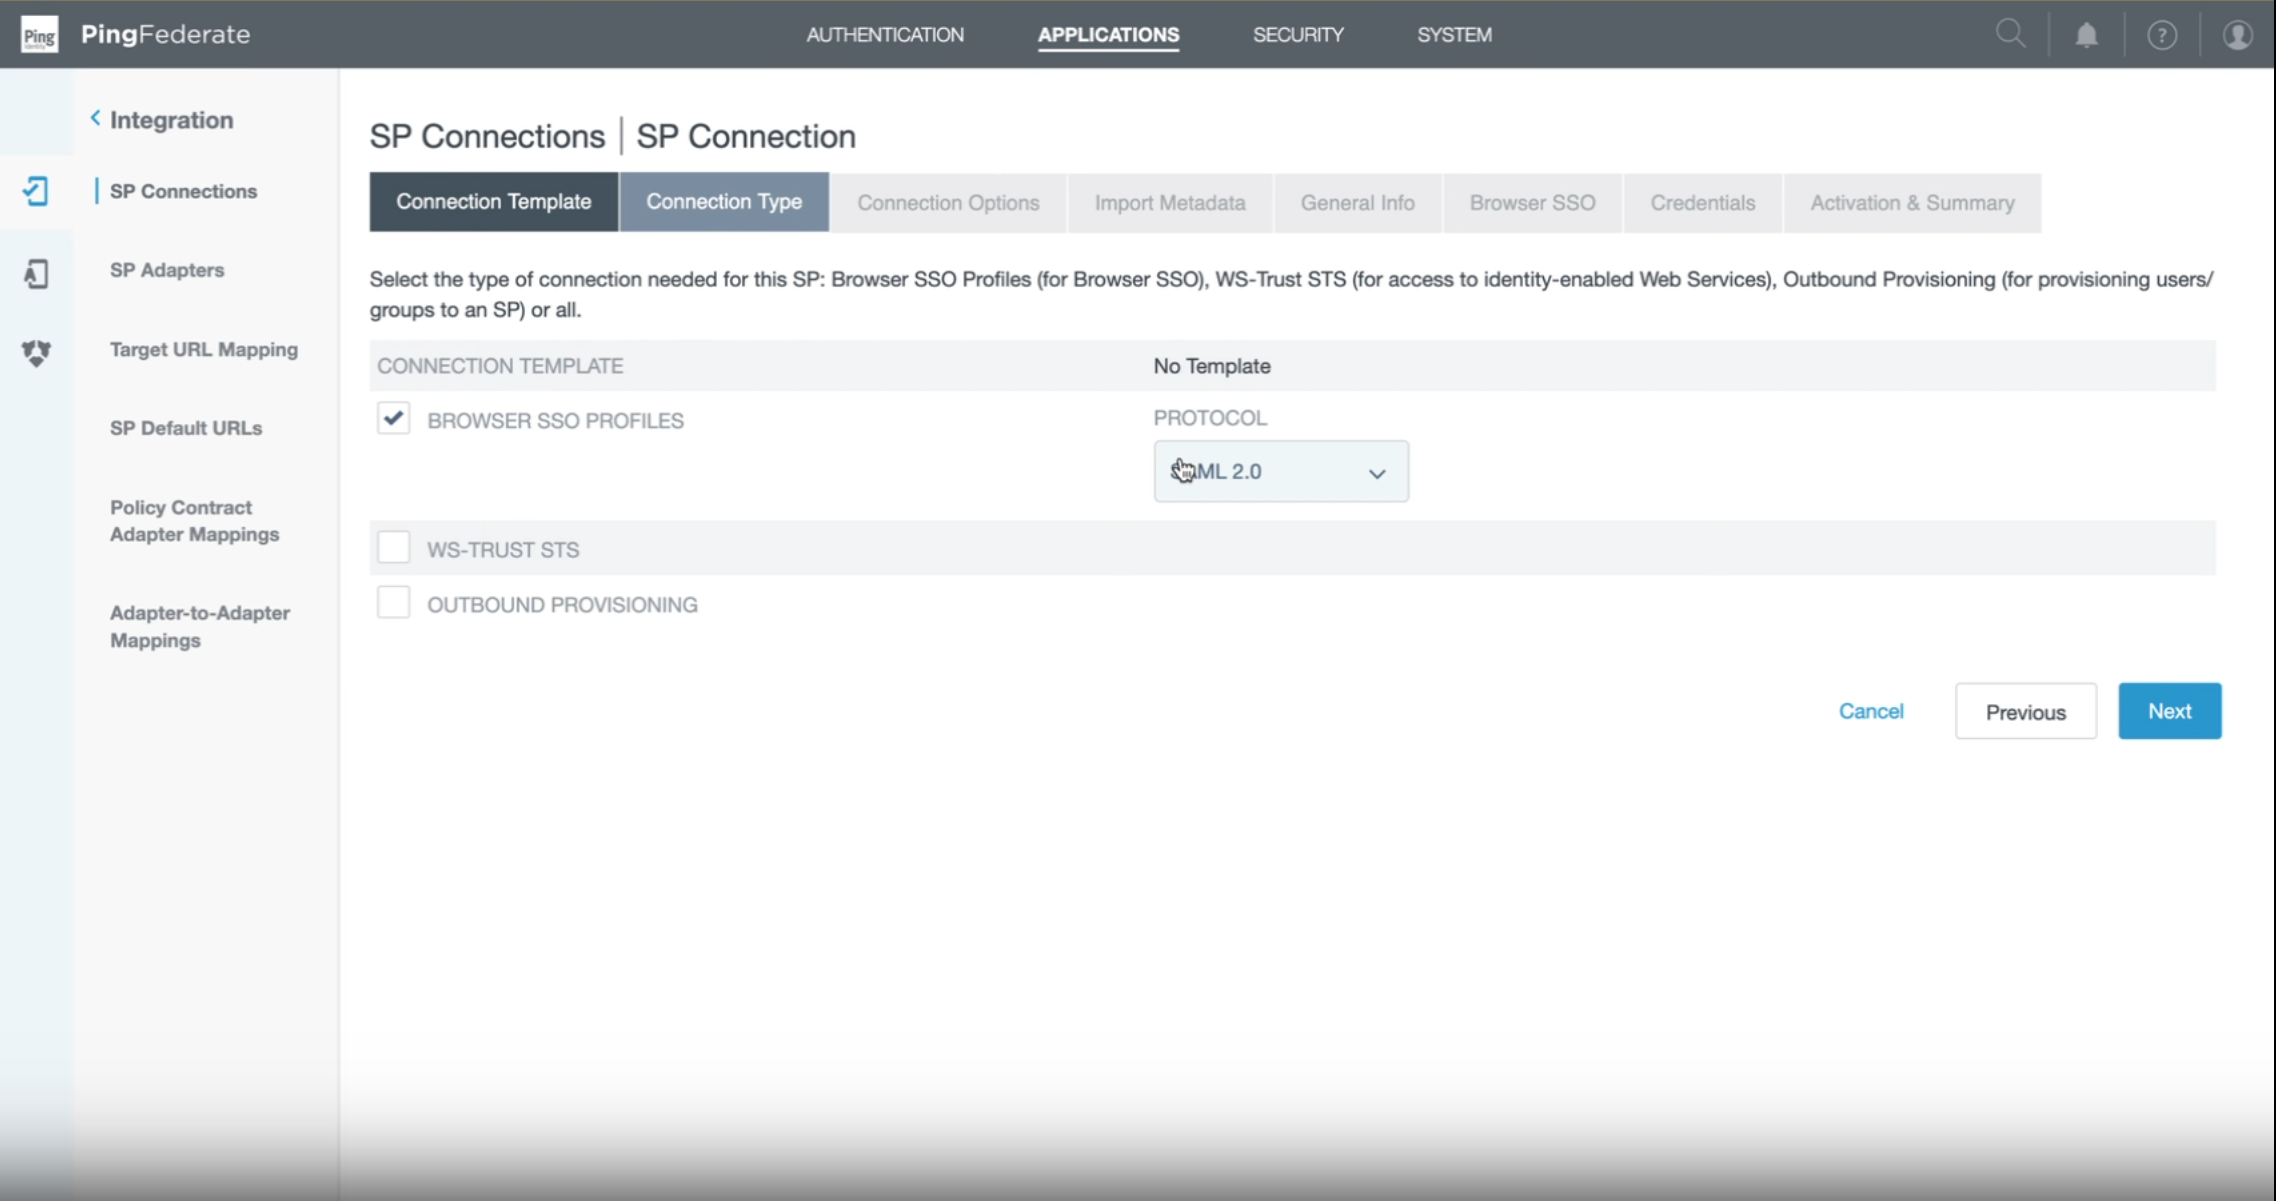Open SP Connections in sidebar
This screenshot has width=2276, height=1201.
pos(183,191)
